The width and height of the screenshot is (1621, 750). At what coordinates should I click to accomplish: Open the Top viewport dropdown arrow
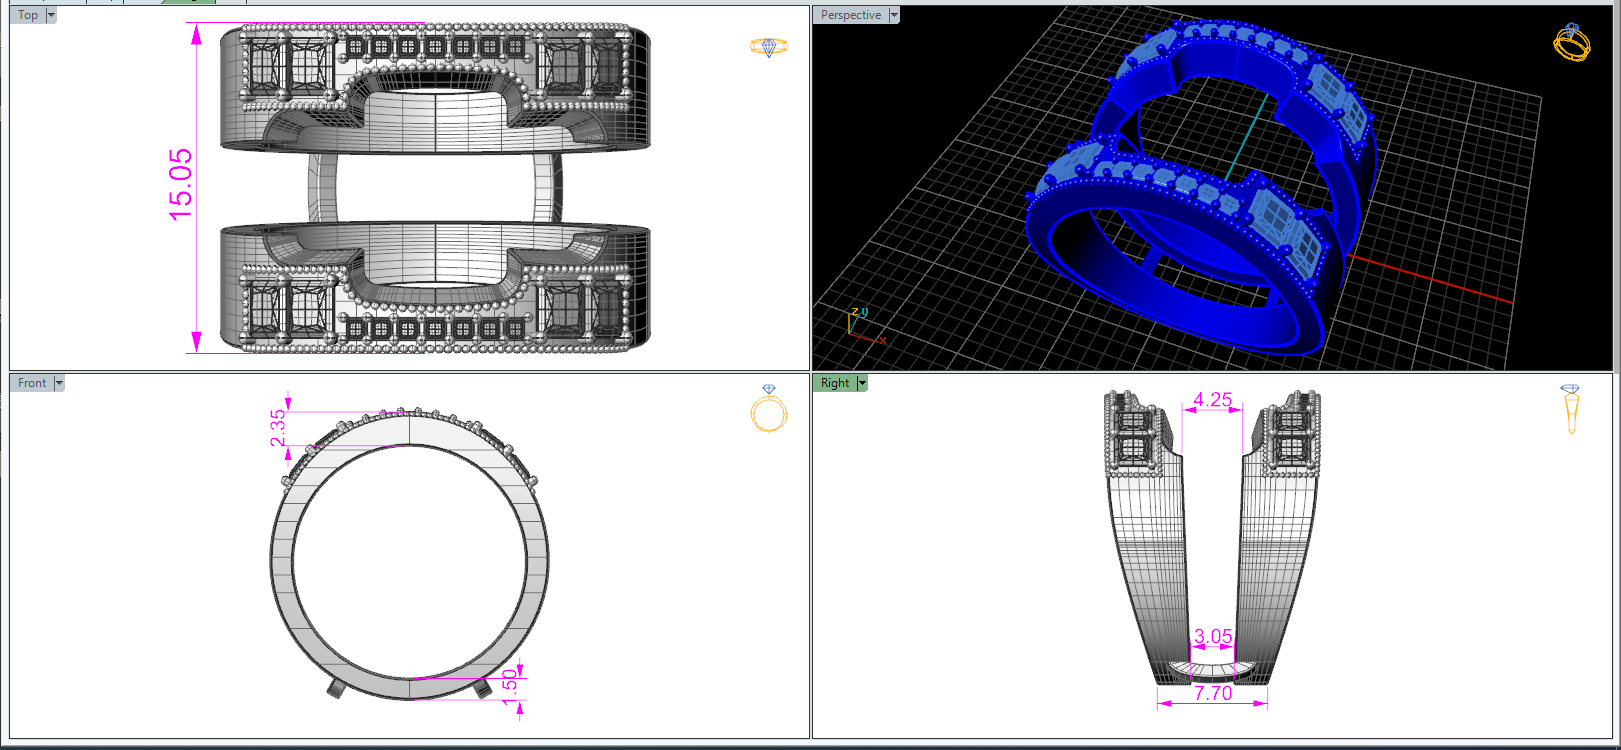51,15
